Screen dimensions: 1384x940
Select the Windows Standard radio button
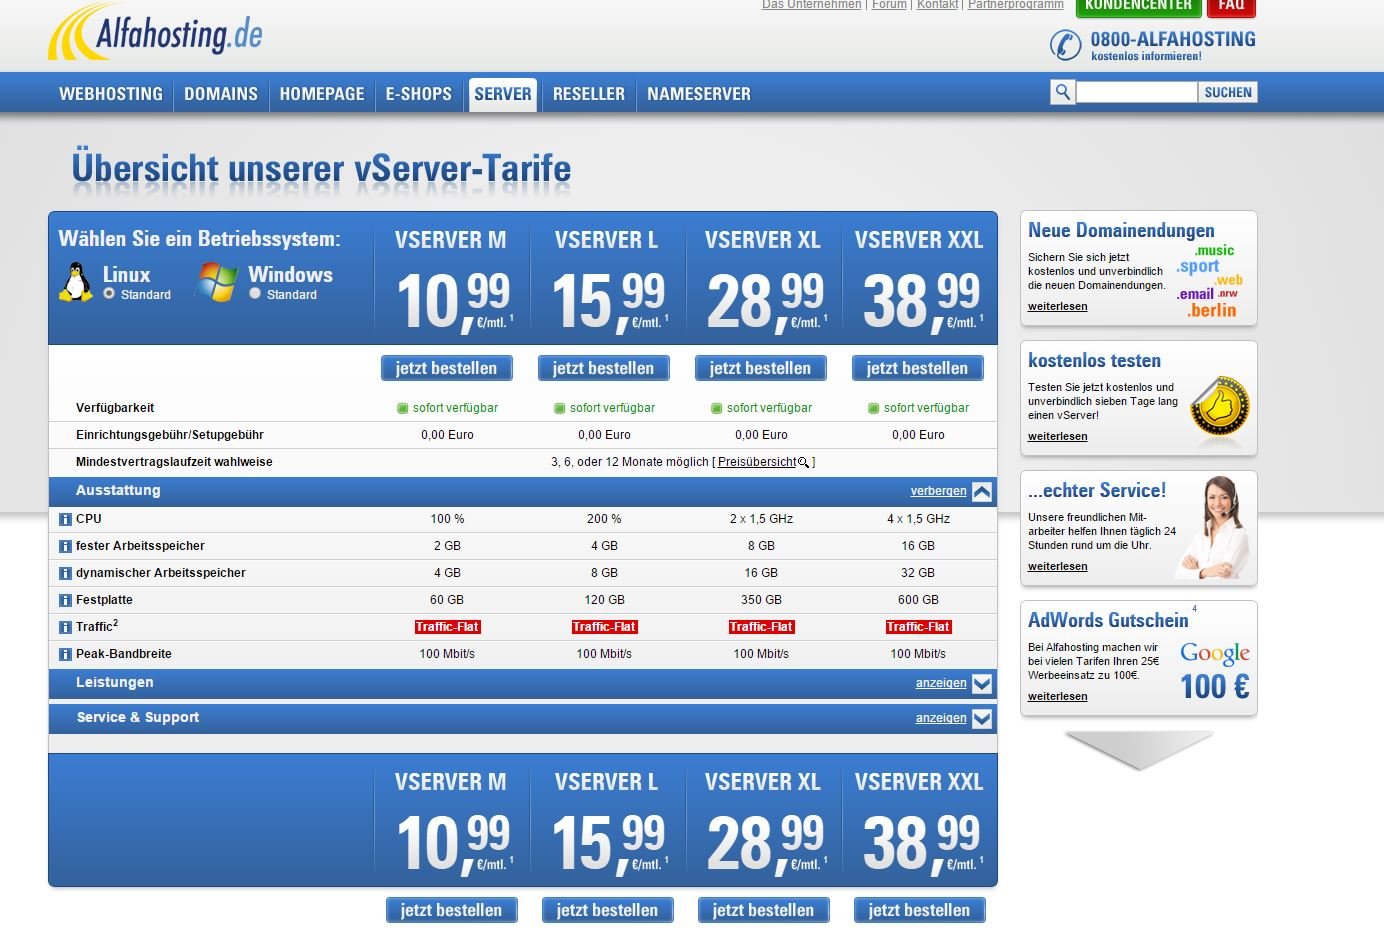pyautogui.click(x=255, y=294)
